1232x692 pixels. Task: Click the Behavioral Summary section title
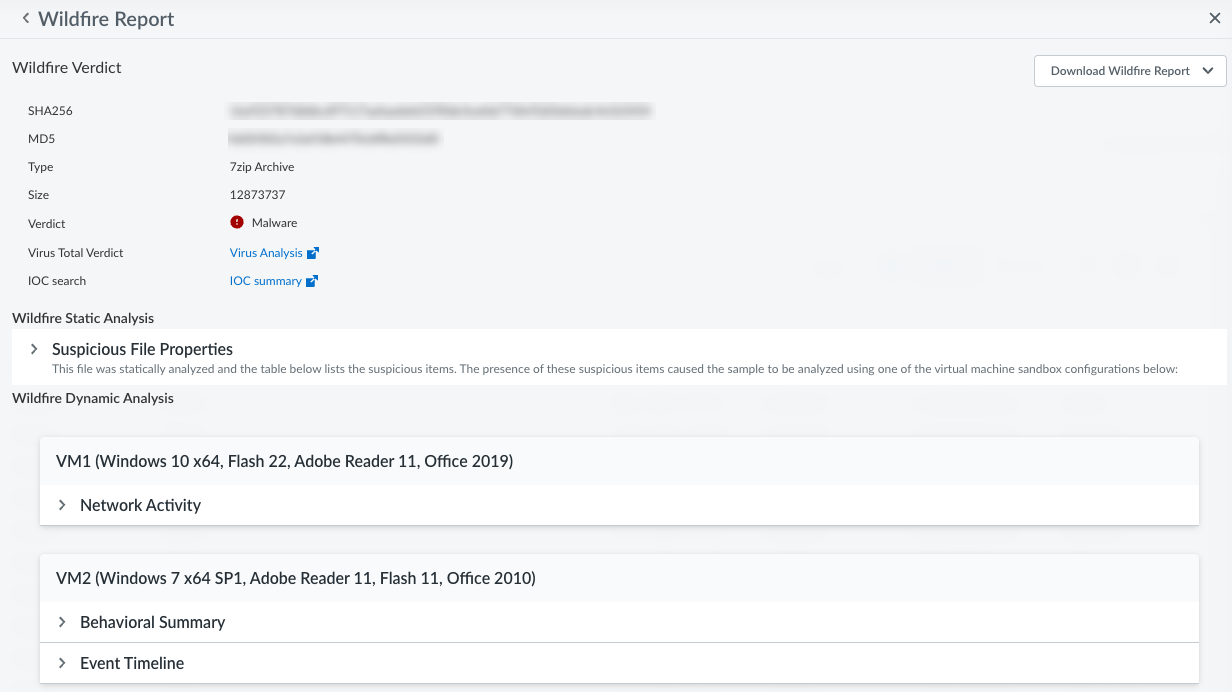152,622
